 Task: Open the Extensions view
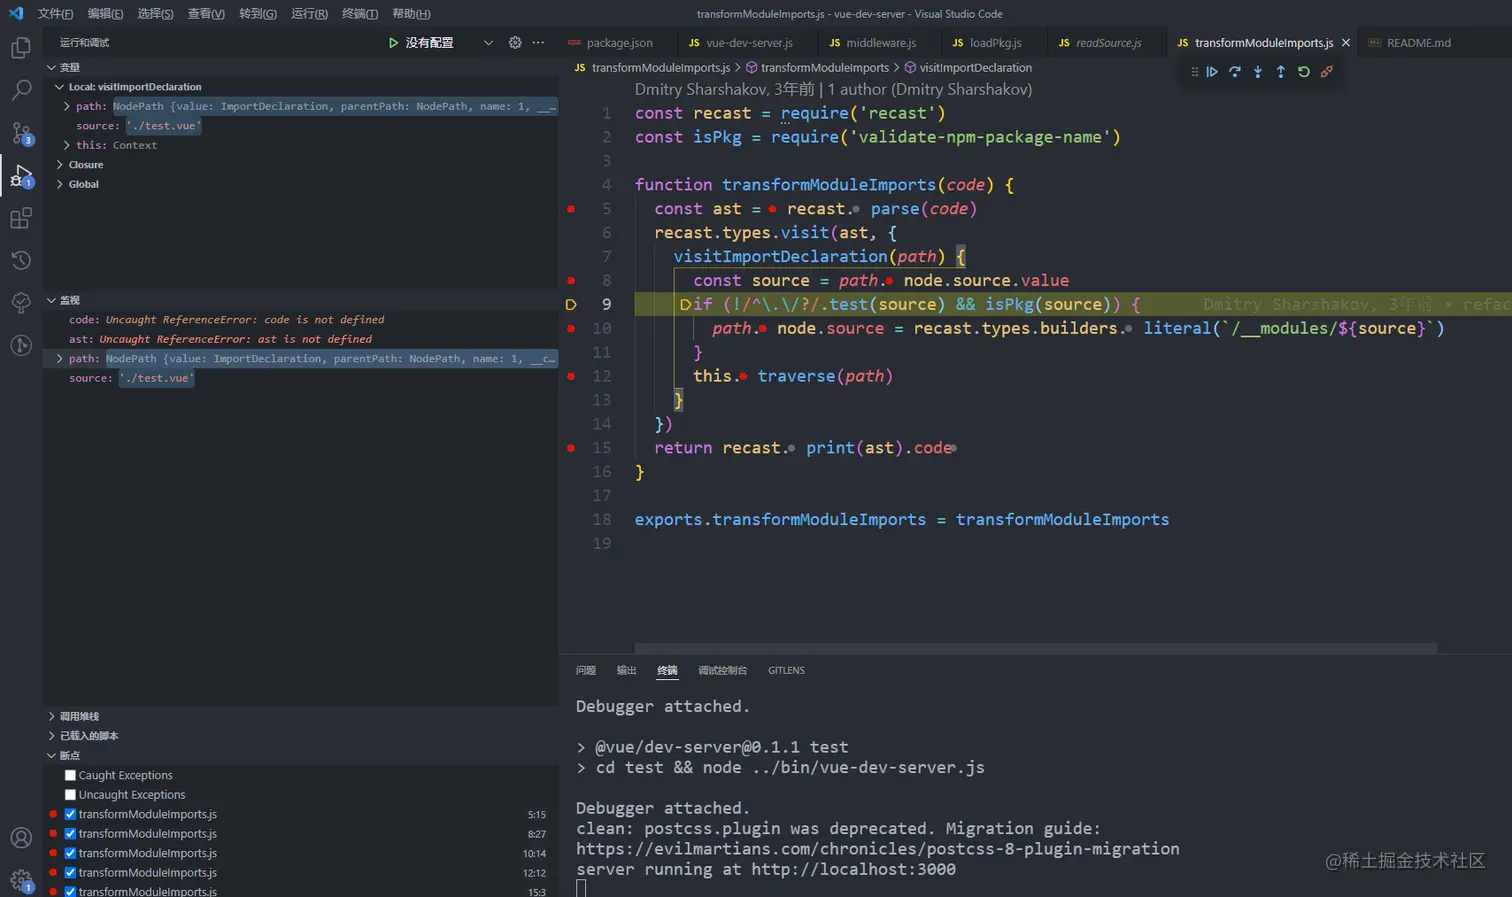coord(20,218)
